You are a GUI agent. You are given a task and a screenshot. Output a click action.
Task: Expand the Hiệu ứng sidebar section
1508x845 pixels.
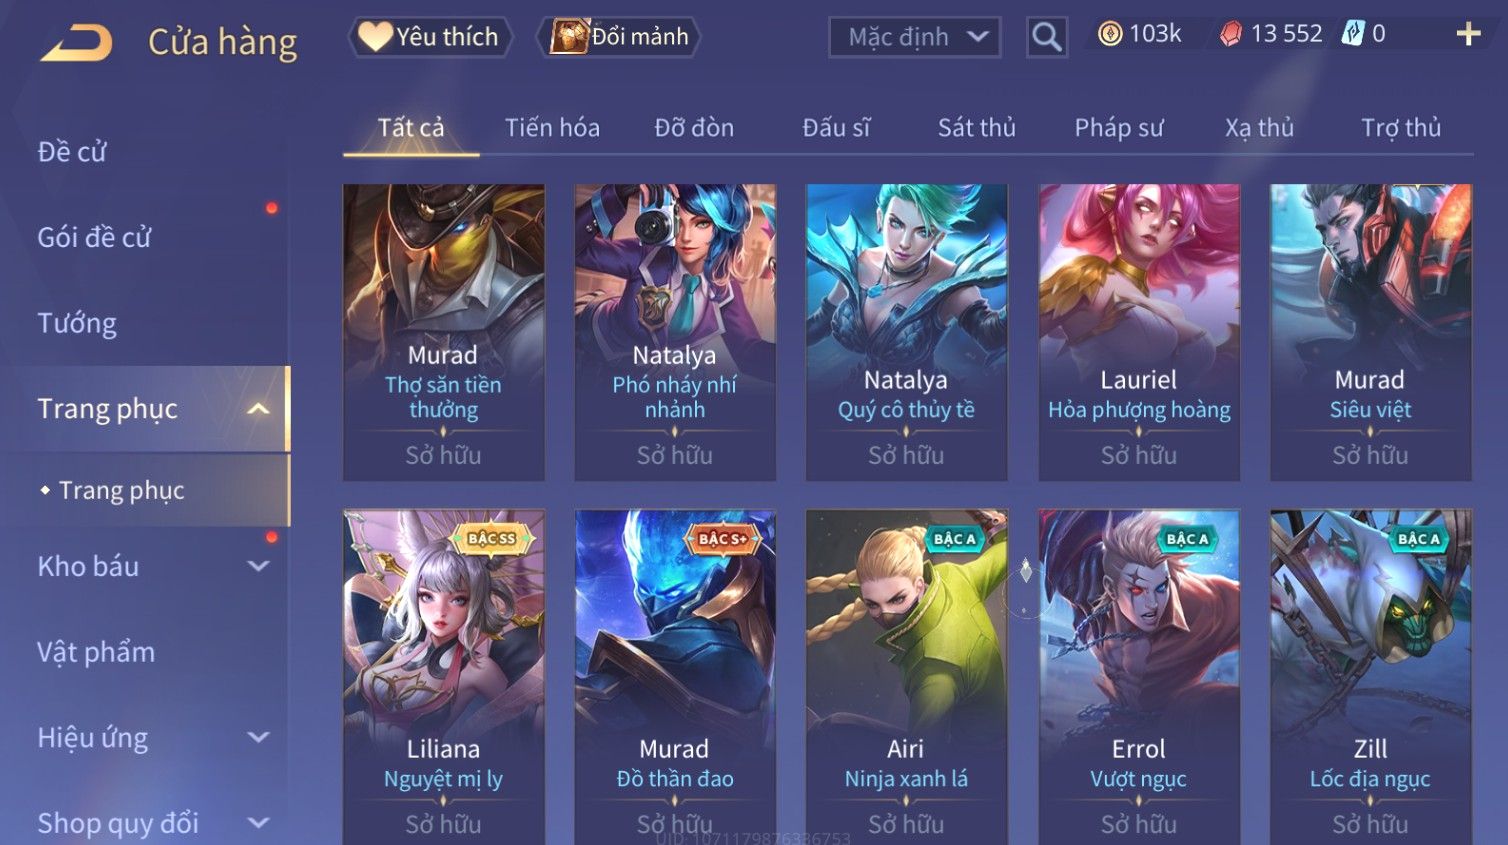[258, 738]
